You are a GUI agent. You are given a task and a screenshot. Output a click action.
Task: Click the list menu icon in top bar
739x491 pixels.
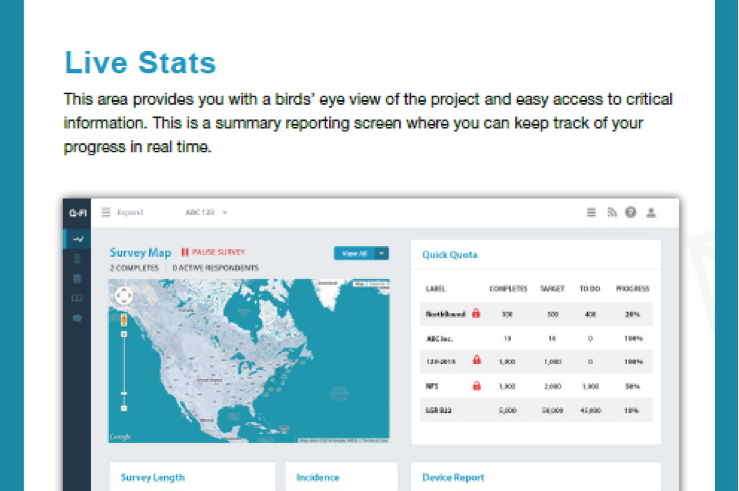pyautogui.click(x=591, y=212)
